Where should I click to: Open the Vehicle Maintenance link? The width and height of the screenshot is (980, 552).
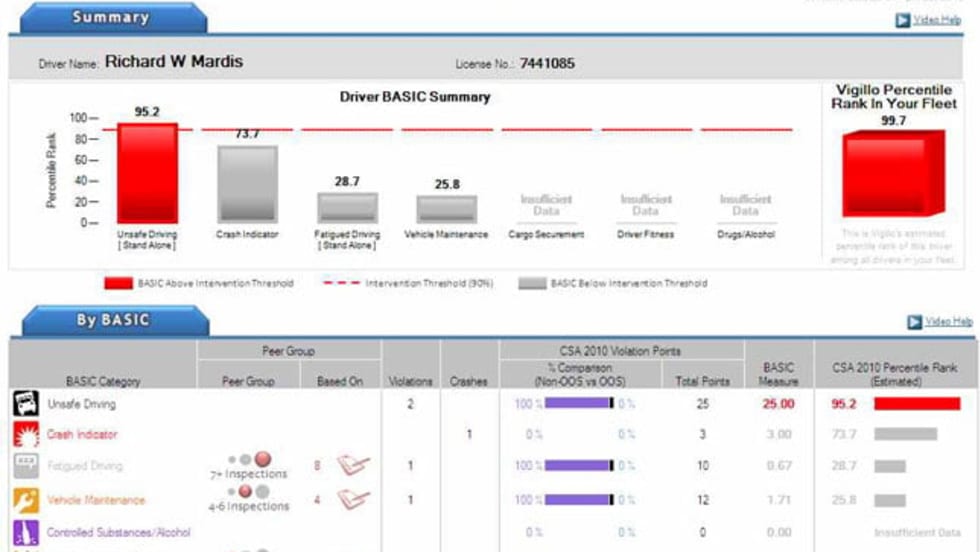(95, 500)
